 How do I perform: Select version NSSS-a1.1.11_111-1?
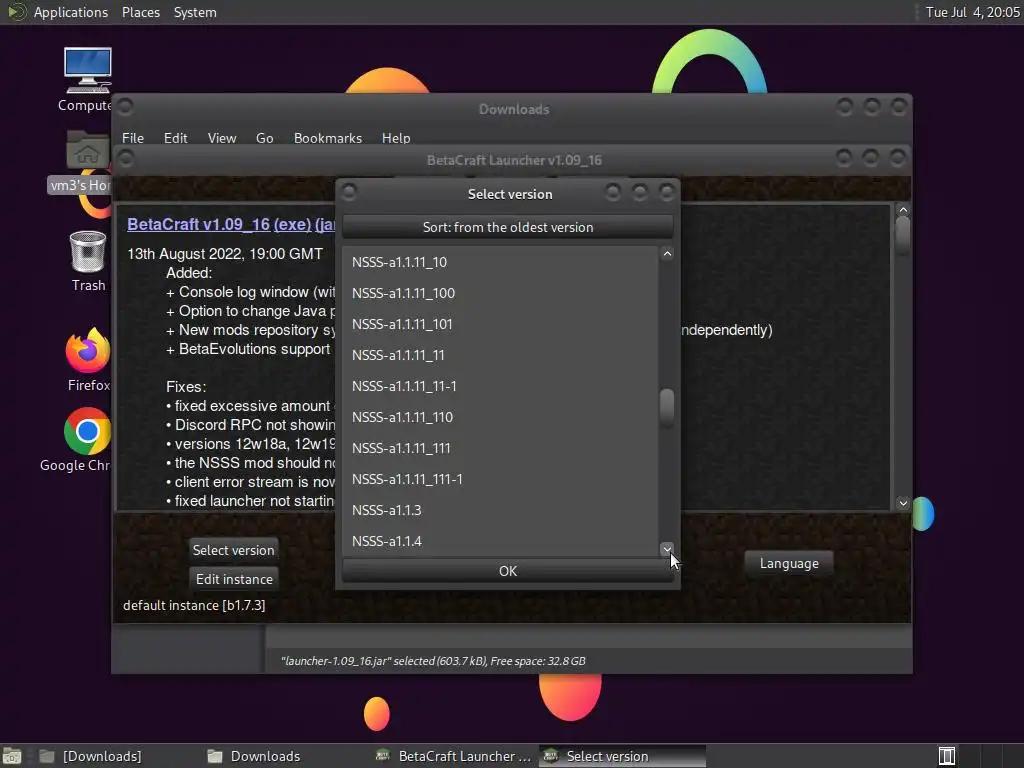point(500,479)
